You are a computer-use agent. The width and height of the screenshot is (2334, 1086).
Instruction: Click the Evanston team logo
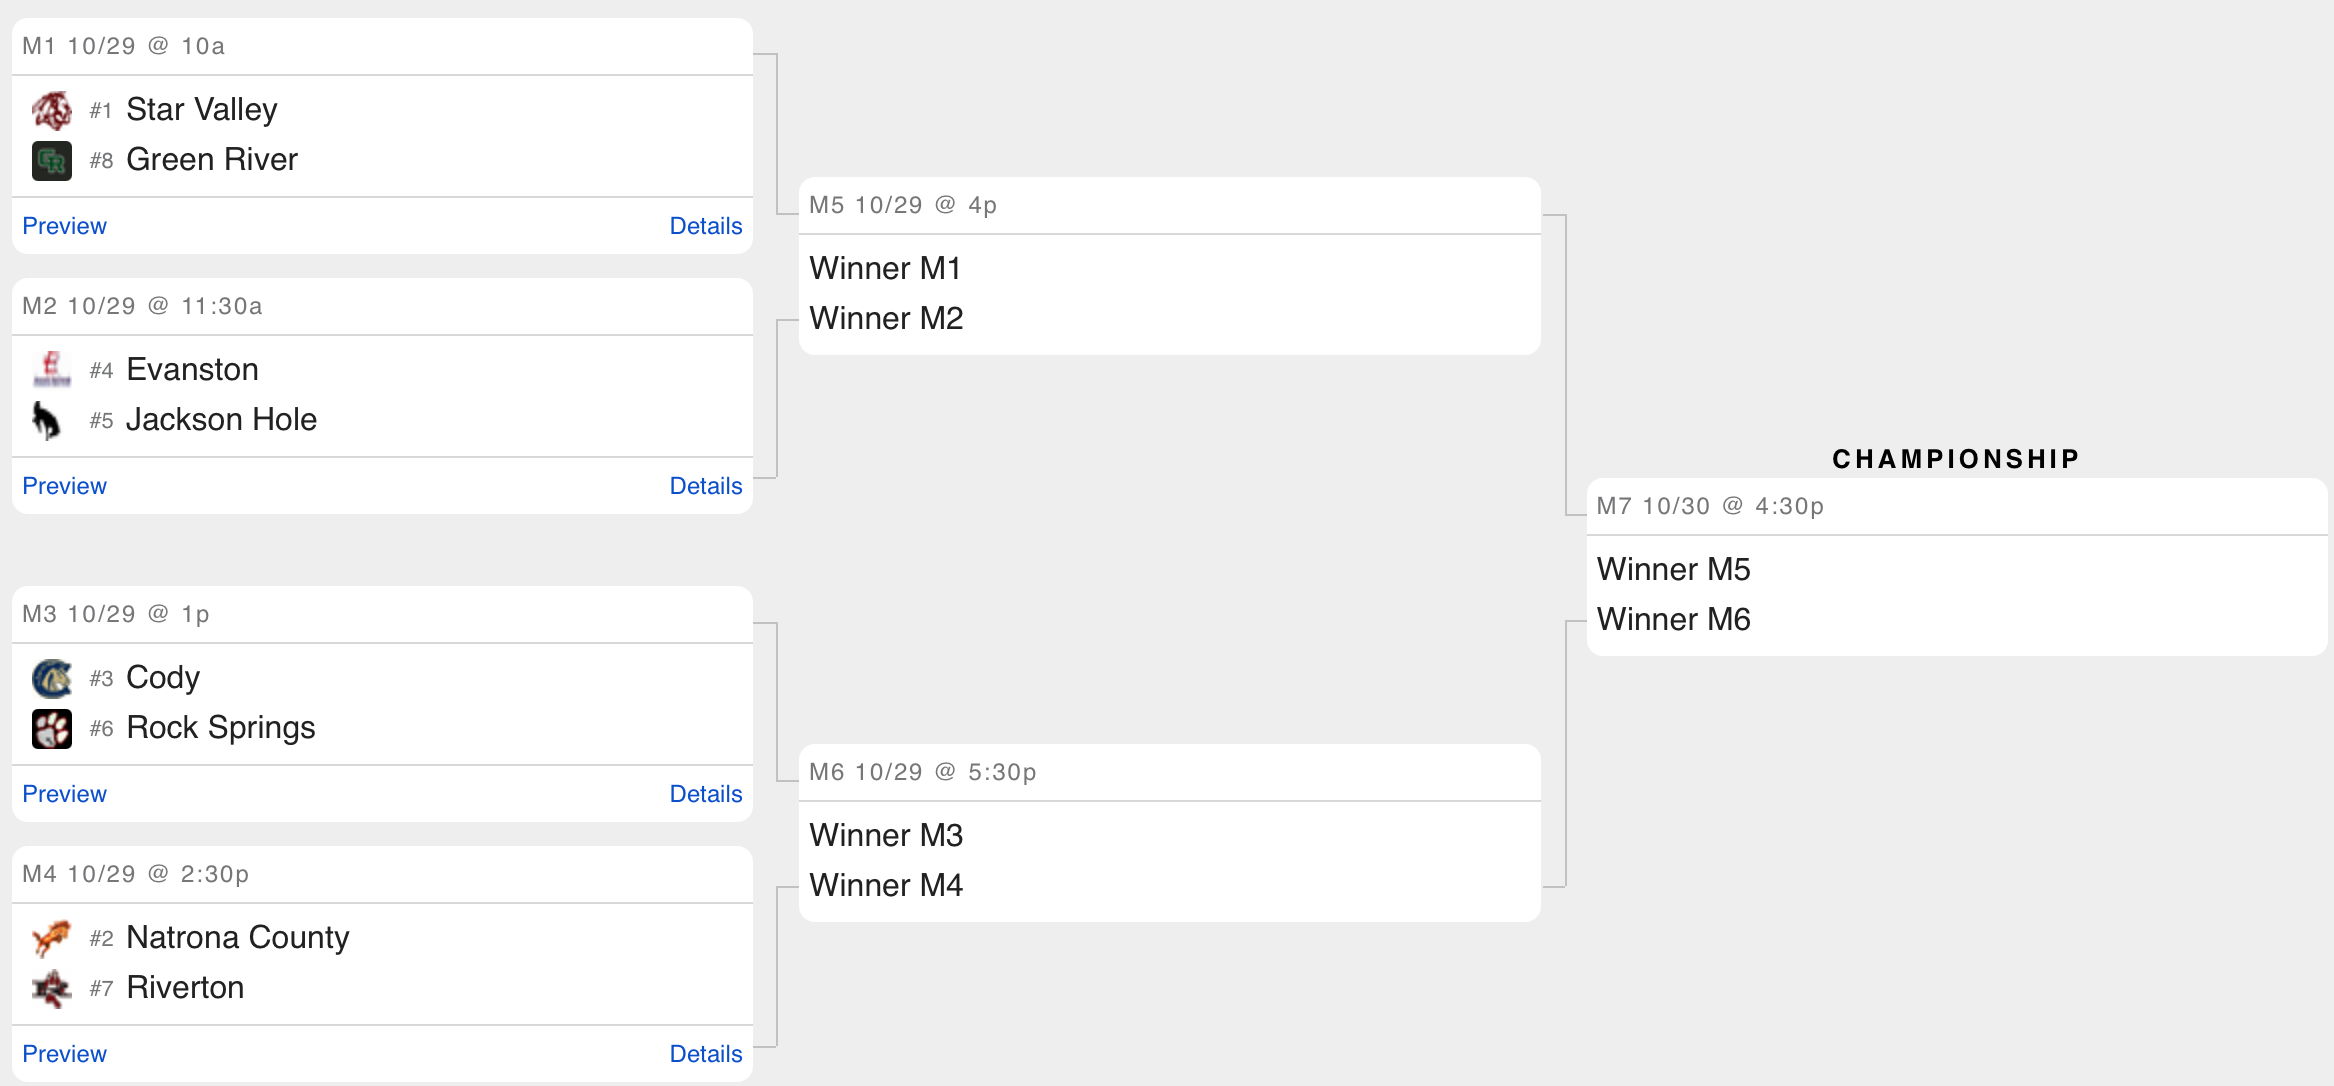(52, 370)
